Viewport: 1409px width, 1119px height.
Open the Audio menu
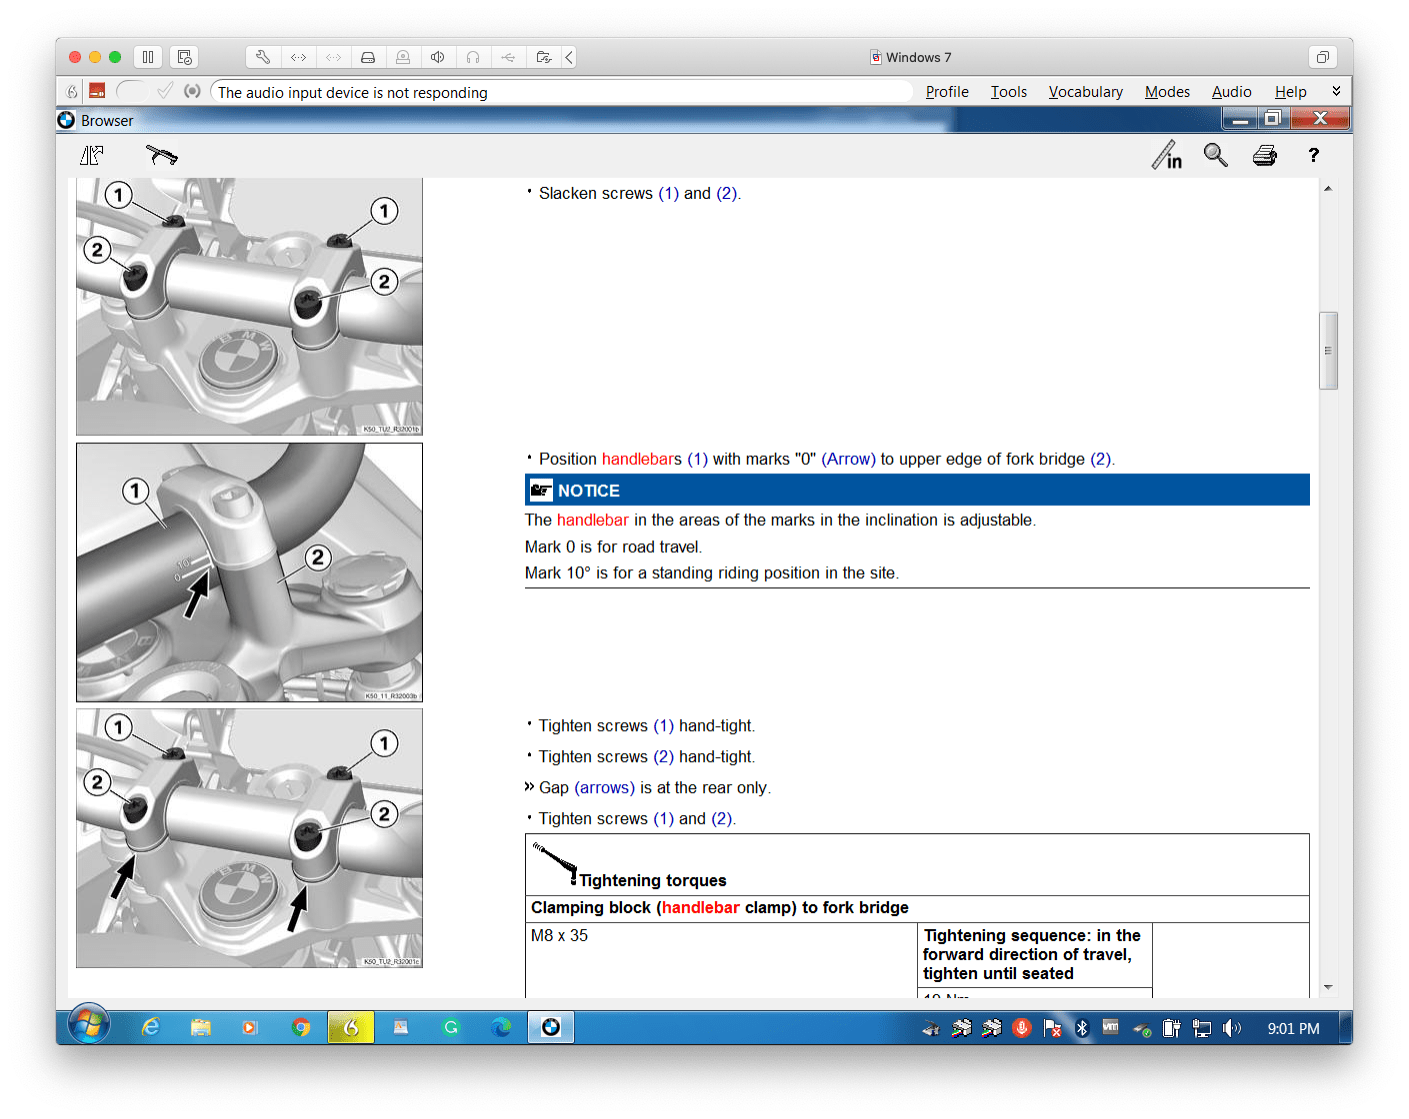tap(1232, 92)
